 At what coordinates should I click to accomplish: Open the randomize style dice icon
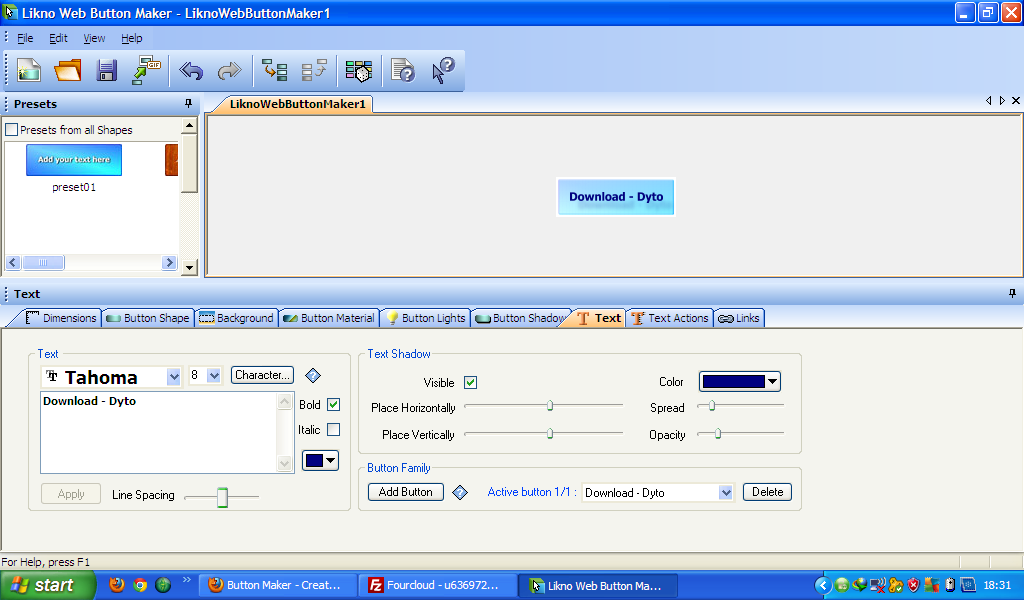tap(358, 70)
